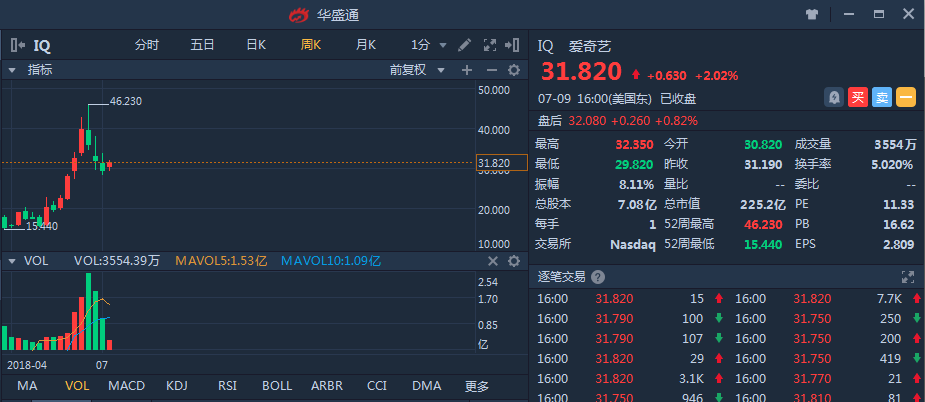Select the RSI indicator tab

click(x=227, y=386)
